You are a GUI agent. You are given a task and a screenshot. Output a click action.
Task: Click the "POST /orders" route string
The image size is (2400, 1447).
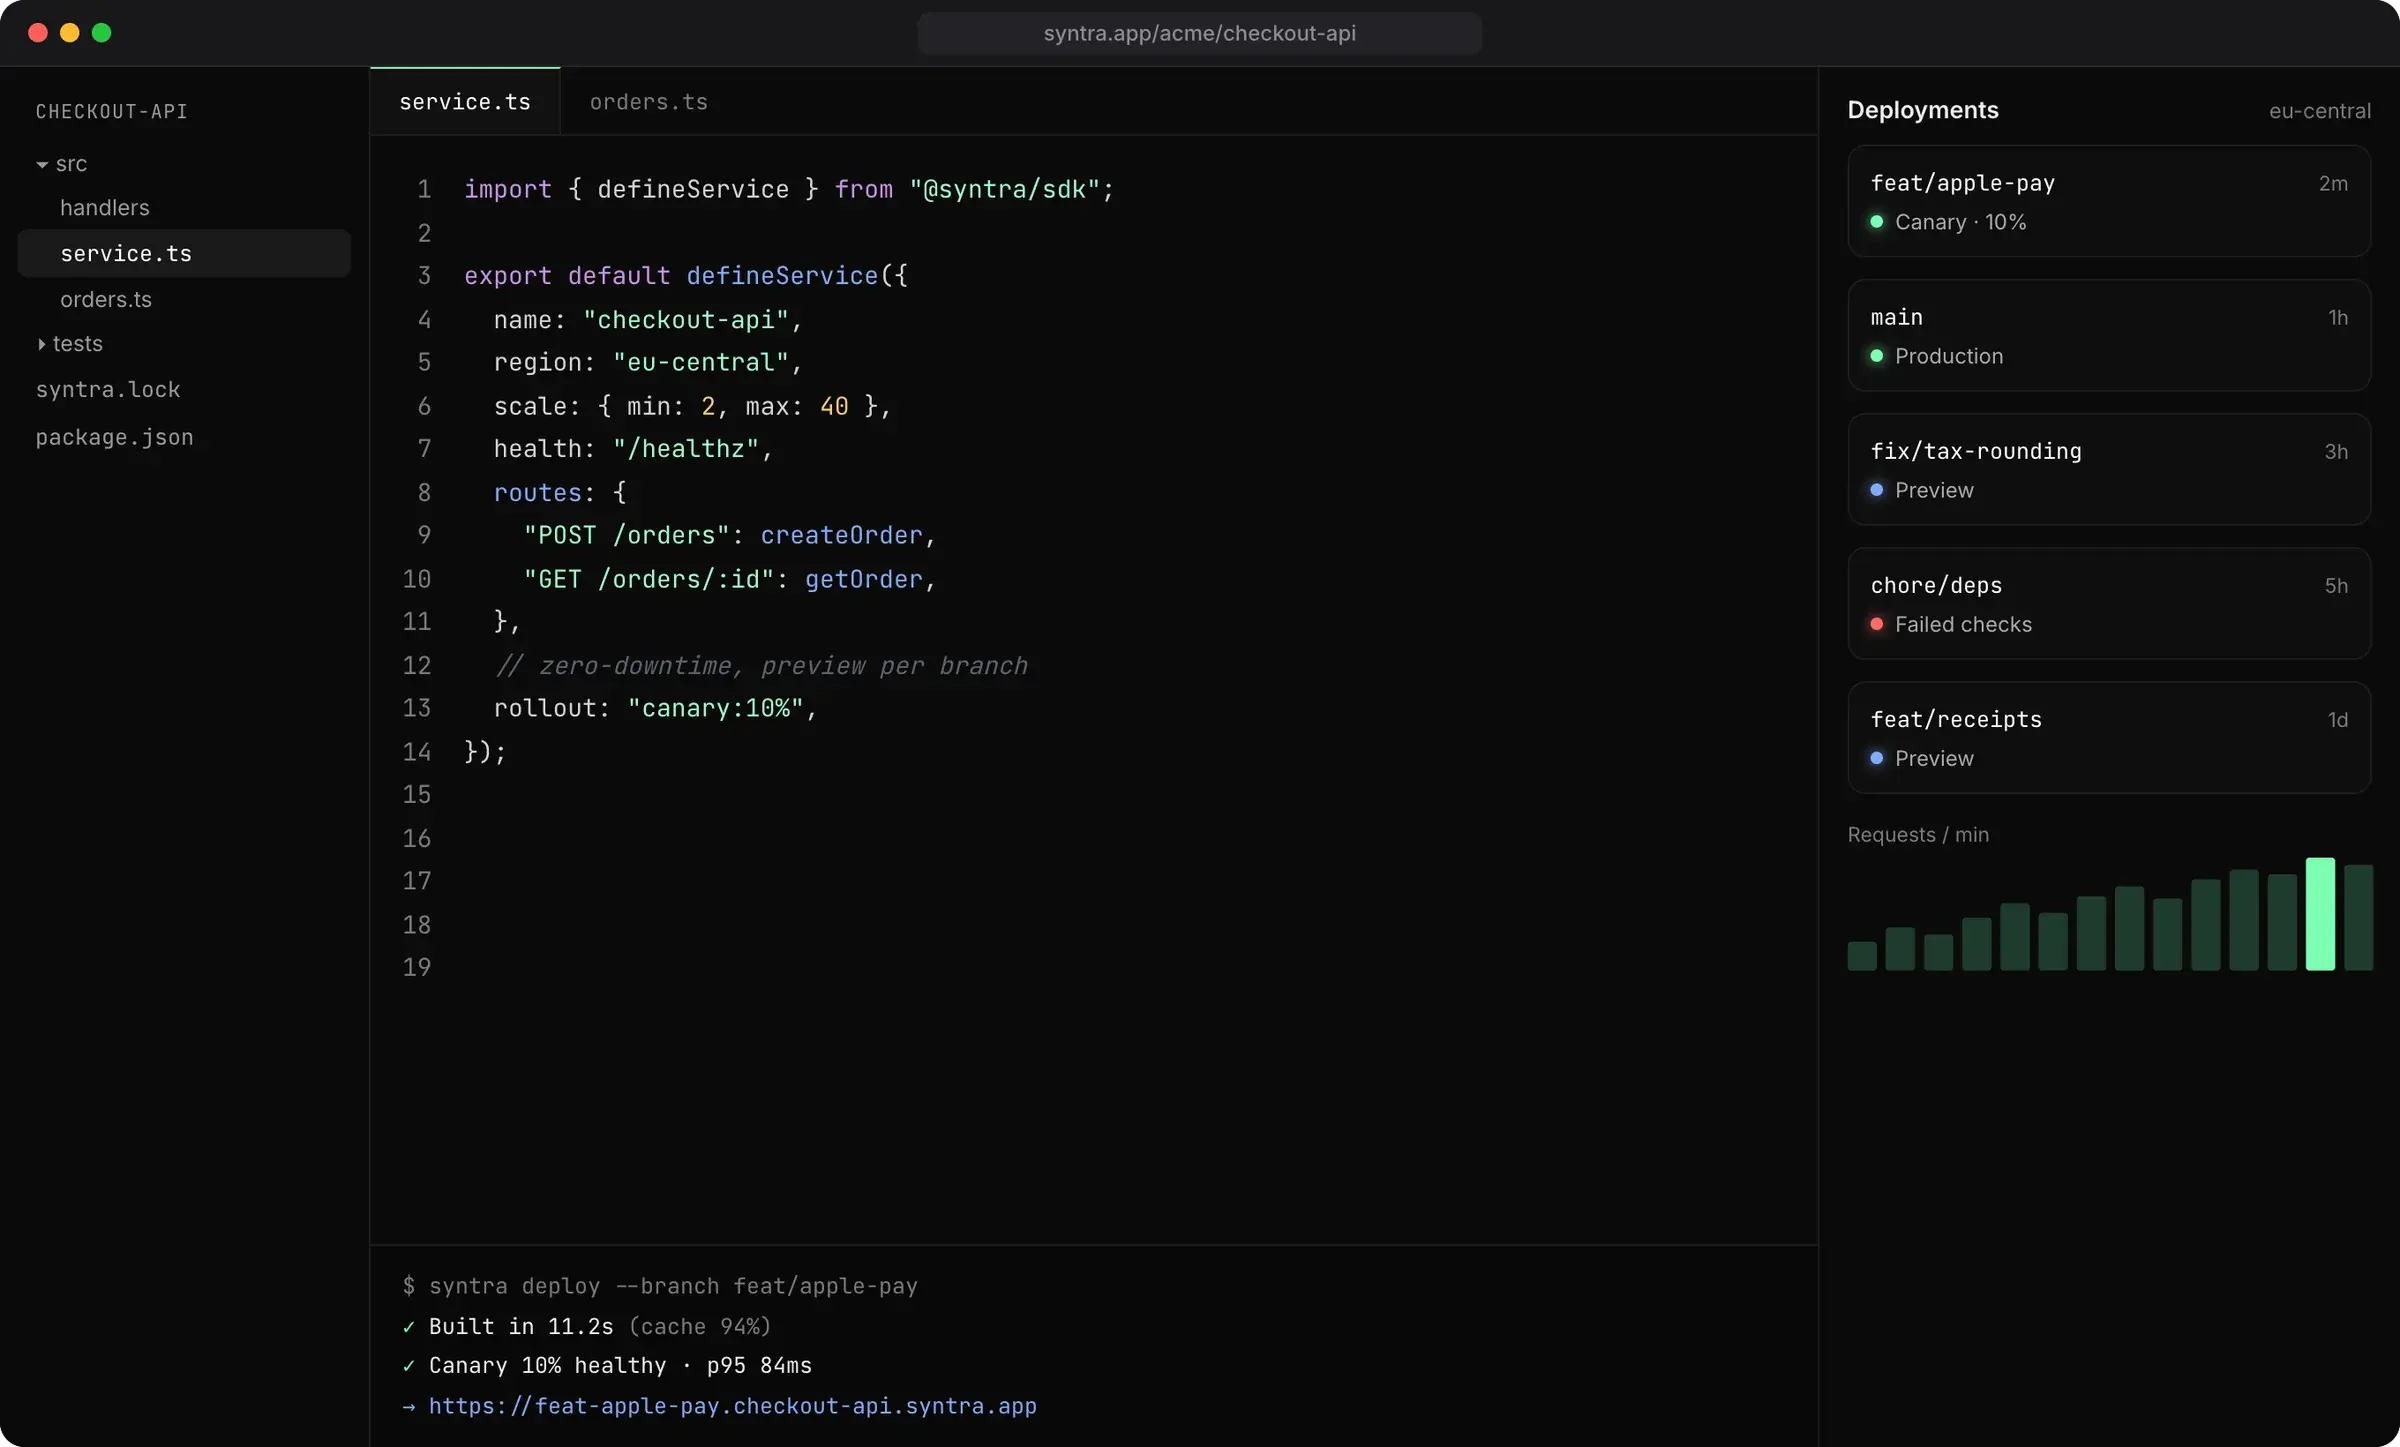(x=627, y=536)
